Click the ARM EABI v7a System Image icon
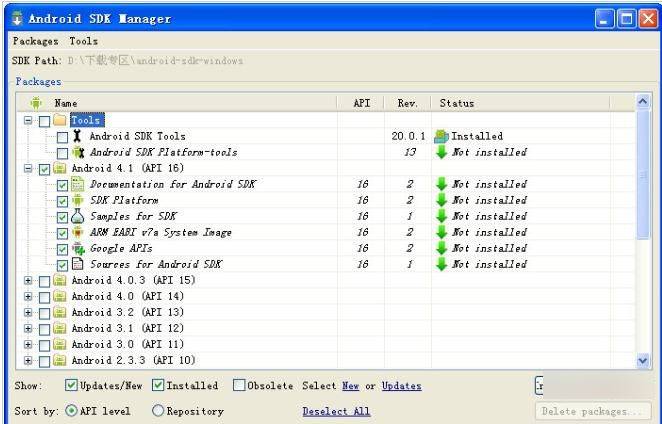The height and width of the screenshot is (424, 662). click(78, 232)
